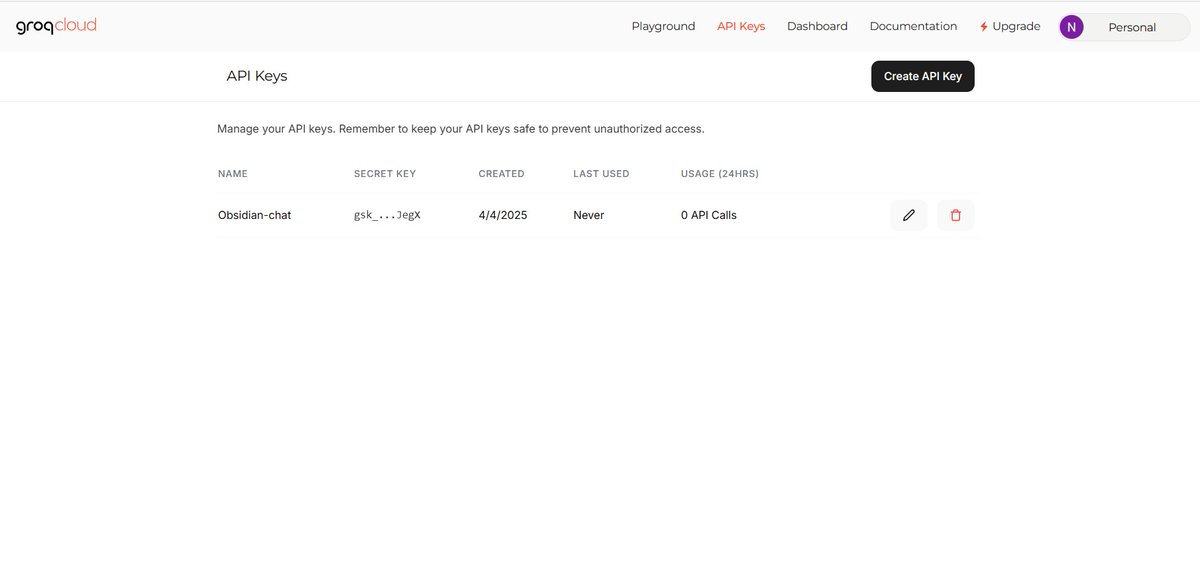Open Documentation from the top nav
The height and width of the screenshot is (578, 1200).
[x=913, y=26]
